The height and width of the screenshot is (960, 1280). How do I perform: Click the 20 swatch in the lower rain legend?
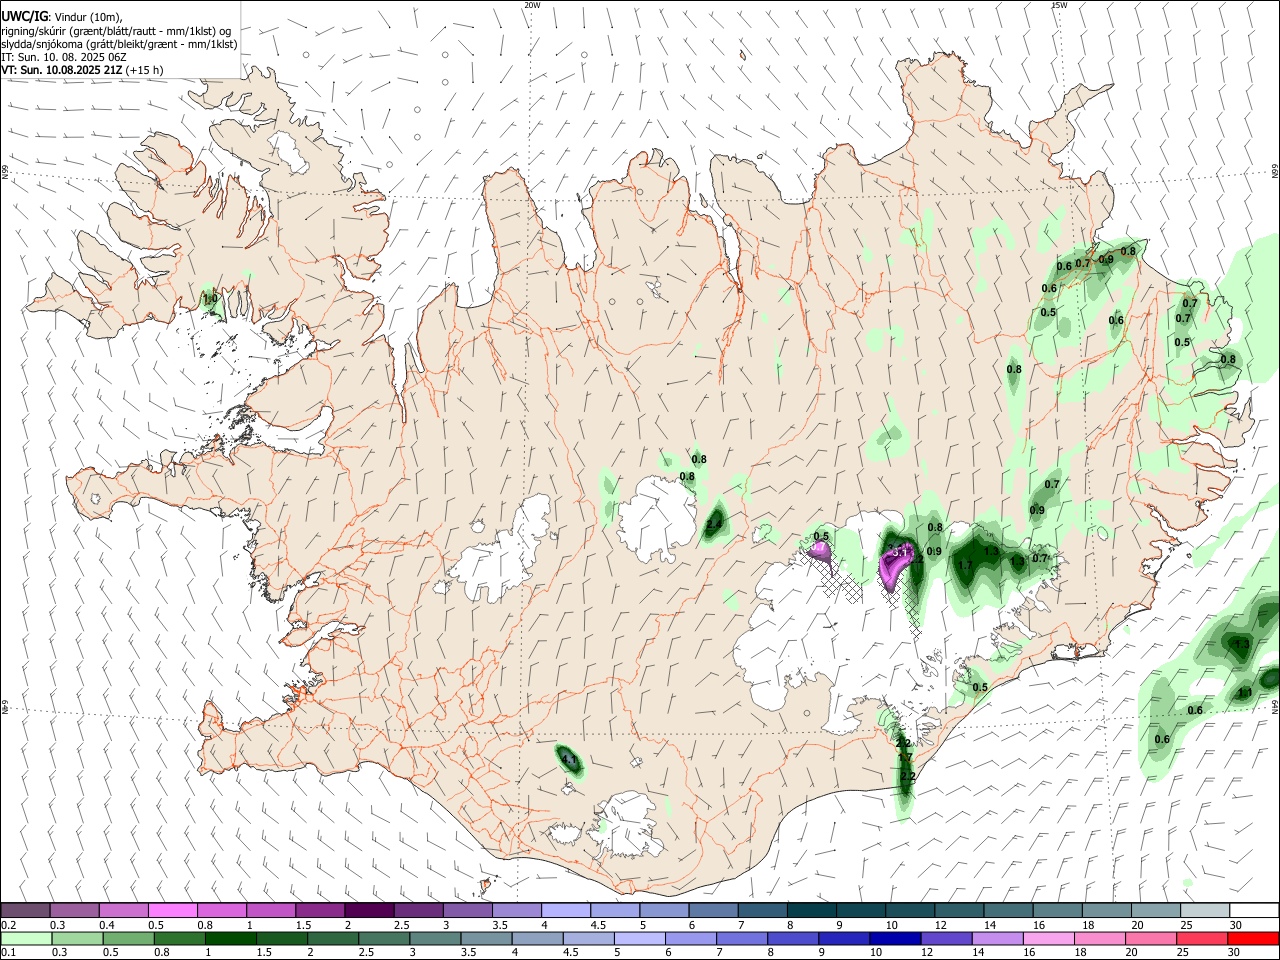pos(1150,938)
